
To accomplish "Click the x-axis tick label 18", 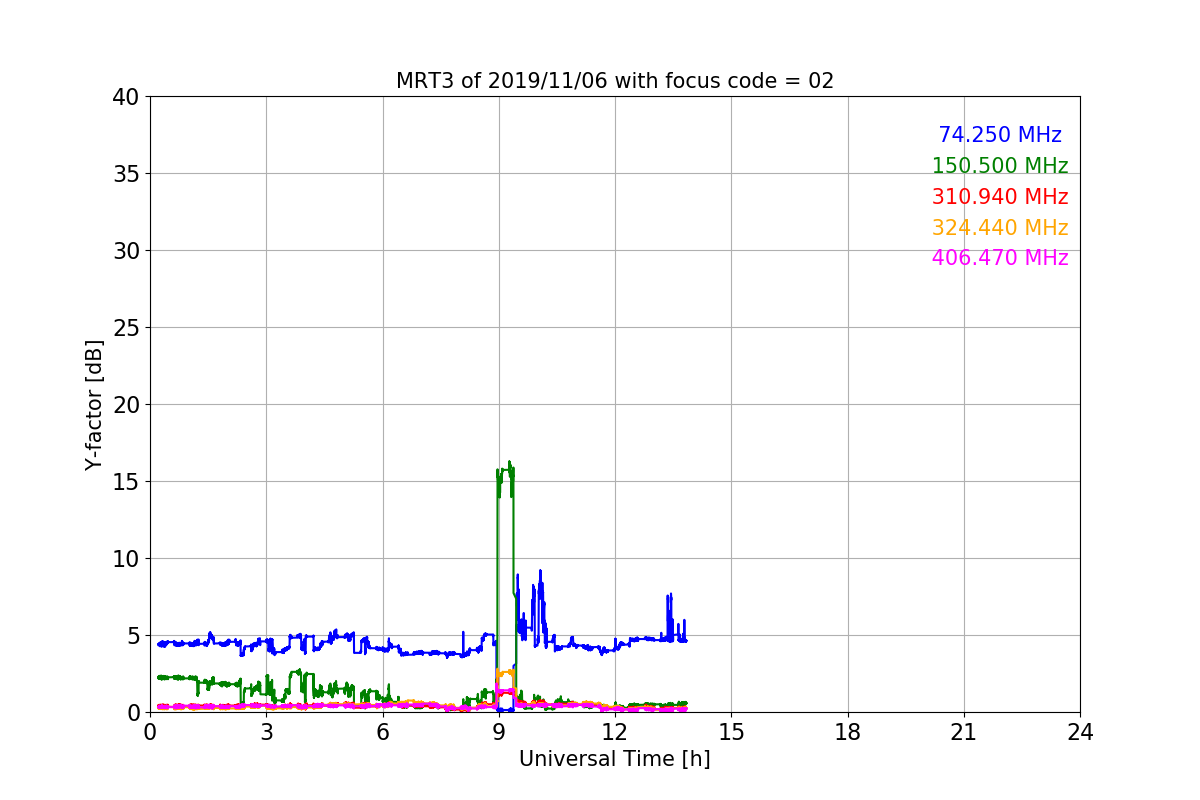I will pyautogui.click(x=847, y=732).
